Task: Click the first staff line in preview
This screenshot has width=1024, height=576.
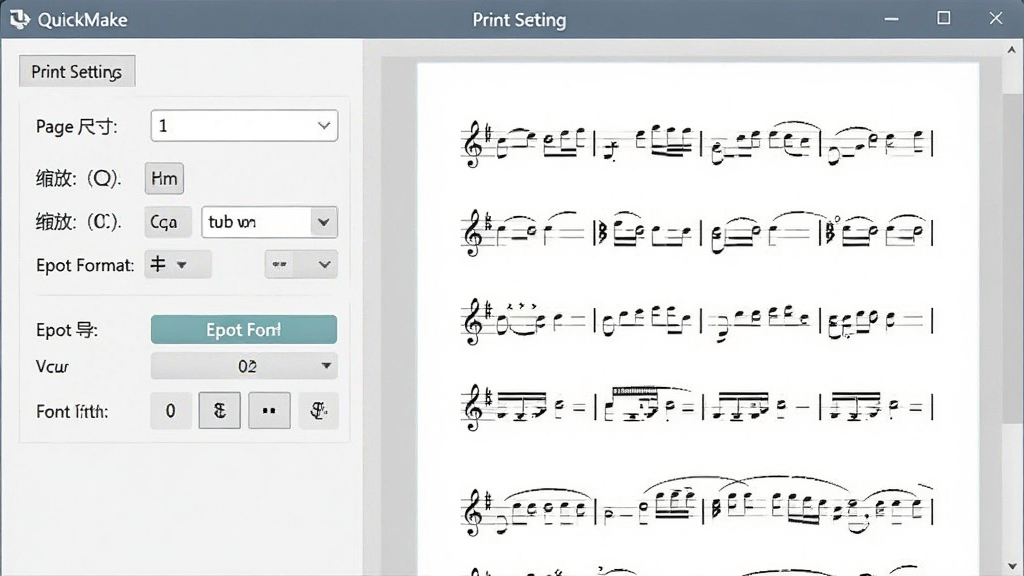Action: coord(697,142)
